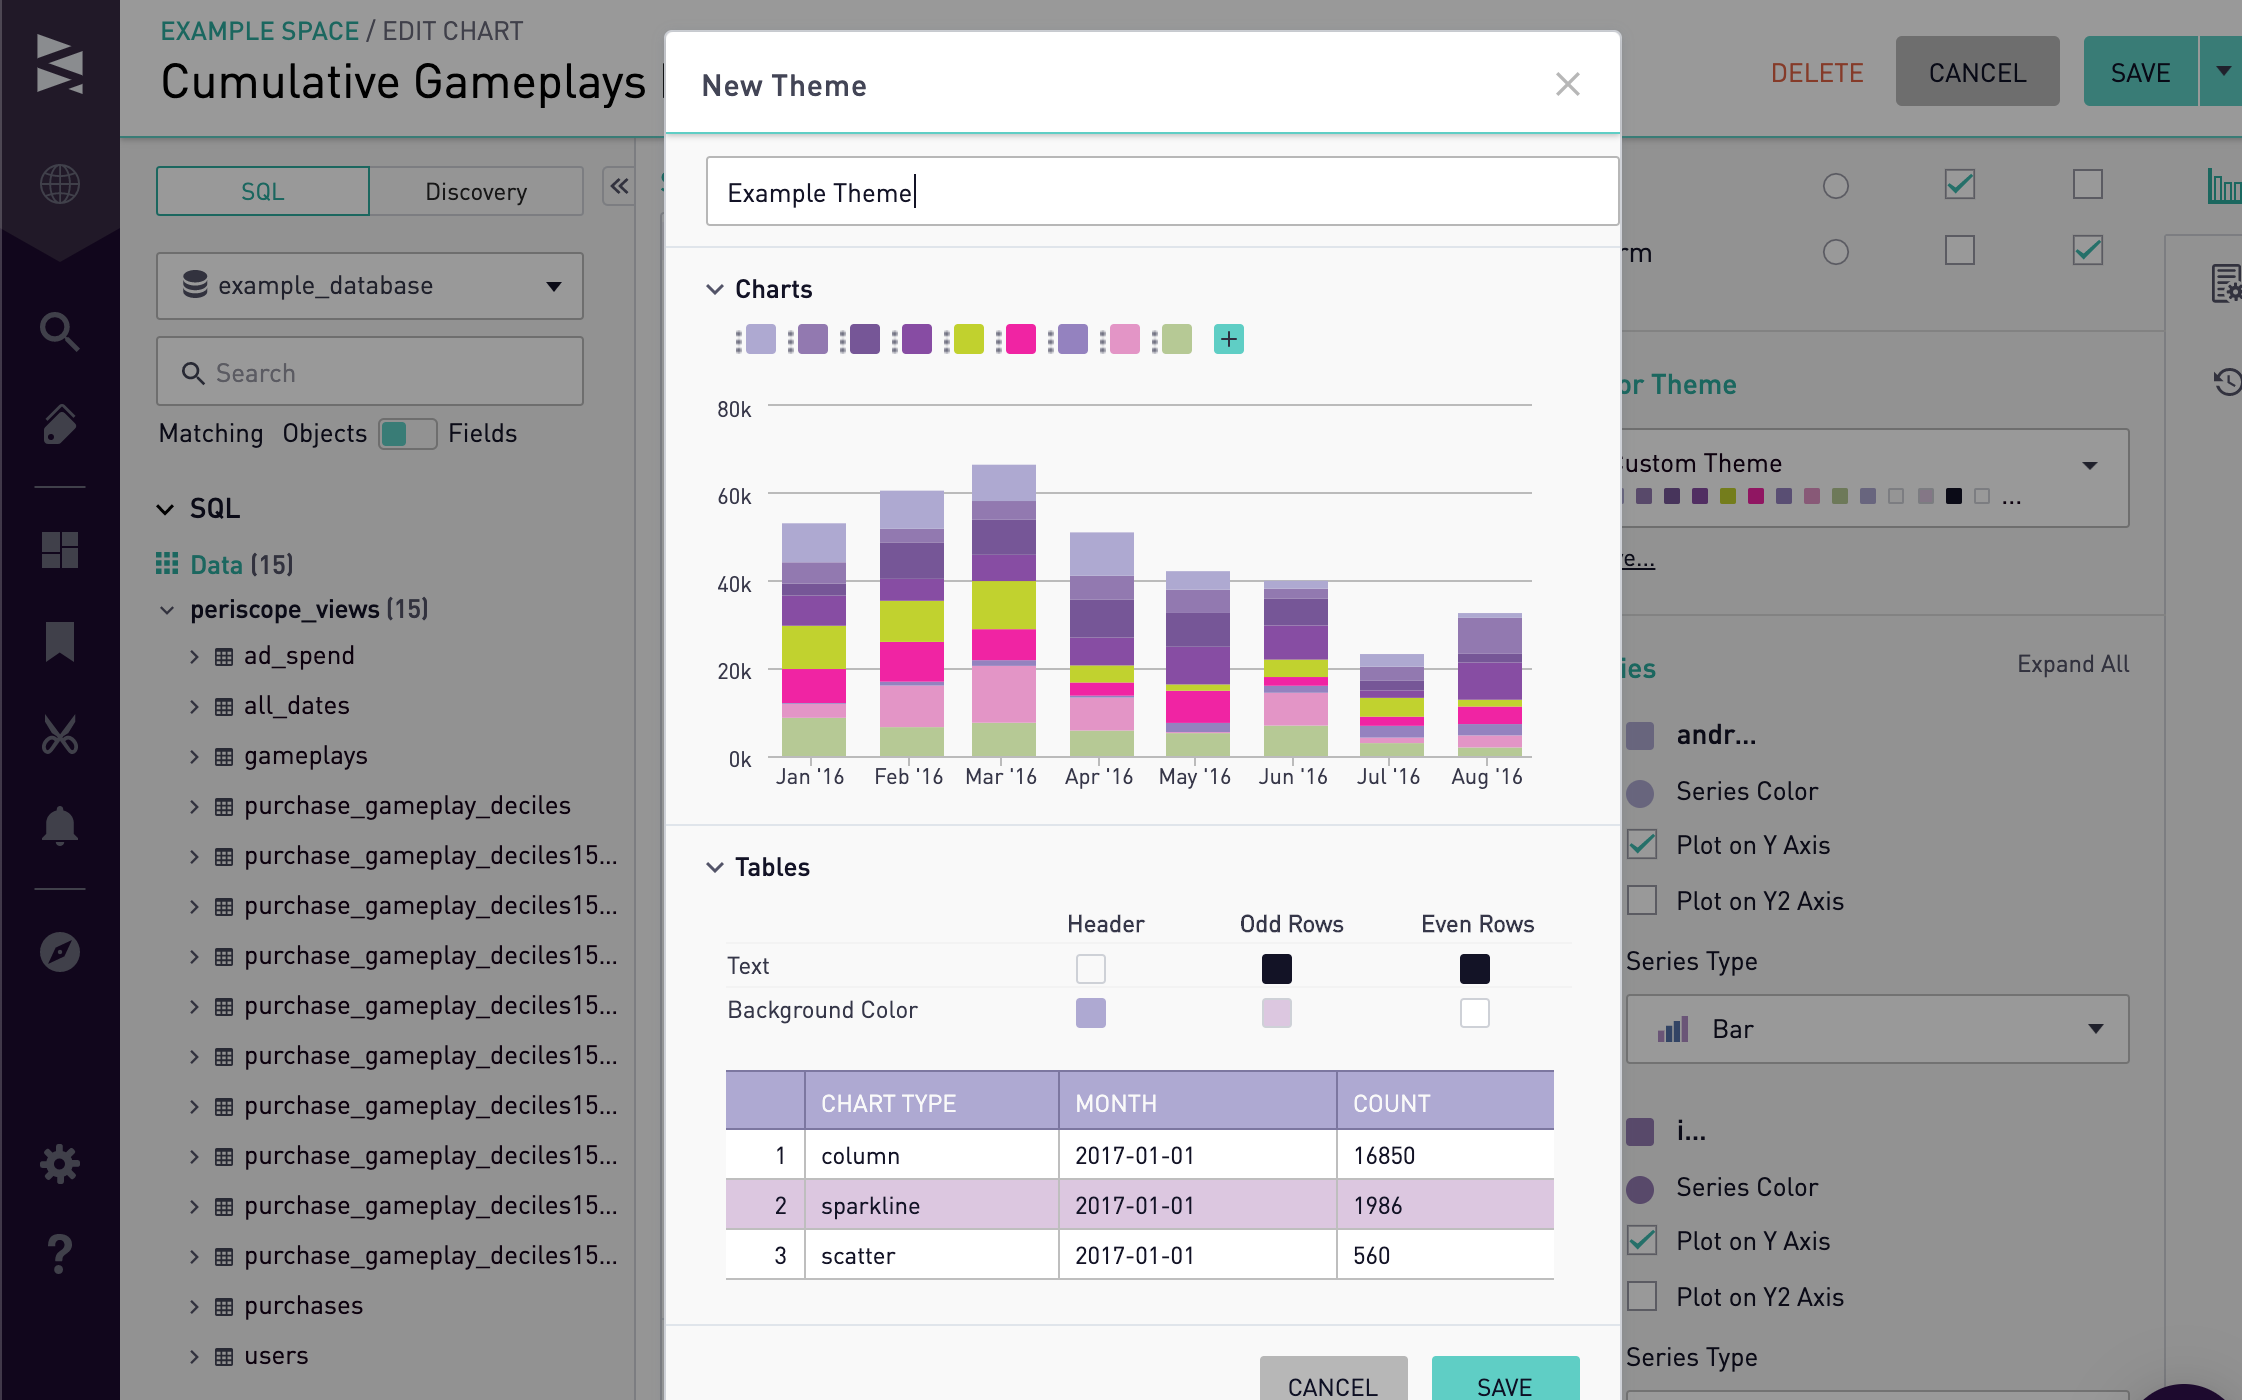Screen dimensions: 2242x1400
Task: Check Plot on Y2 Axis for i... series
Action: point(1642,1296)
